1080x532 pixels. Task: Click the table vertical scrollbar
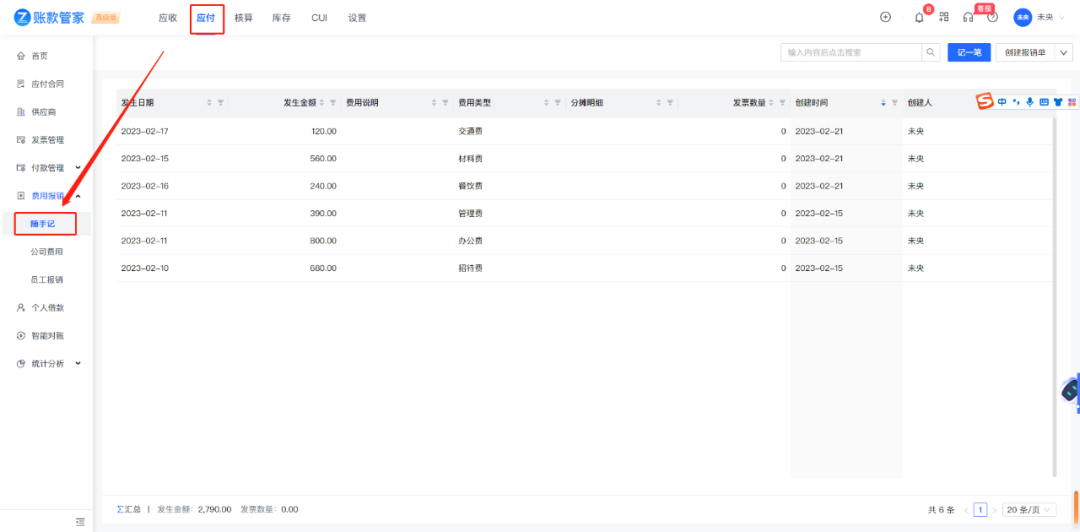coord(1054,296)
